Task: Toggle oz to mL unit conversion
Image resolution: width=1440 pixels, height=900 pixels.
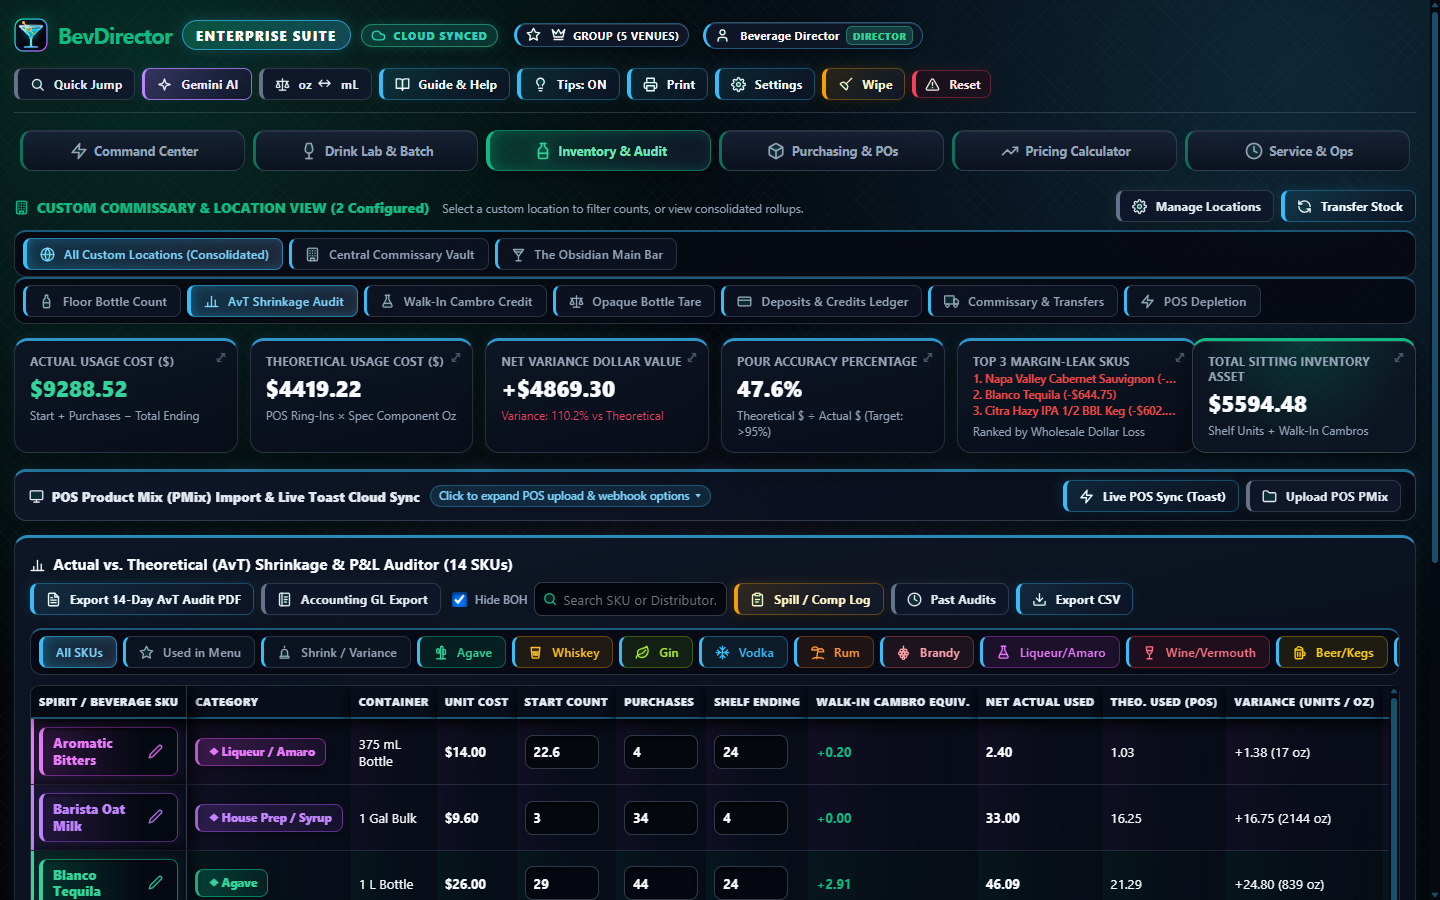Action: pyautogui.click(x=316, y=84)
